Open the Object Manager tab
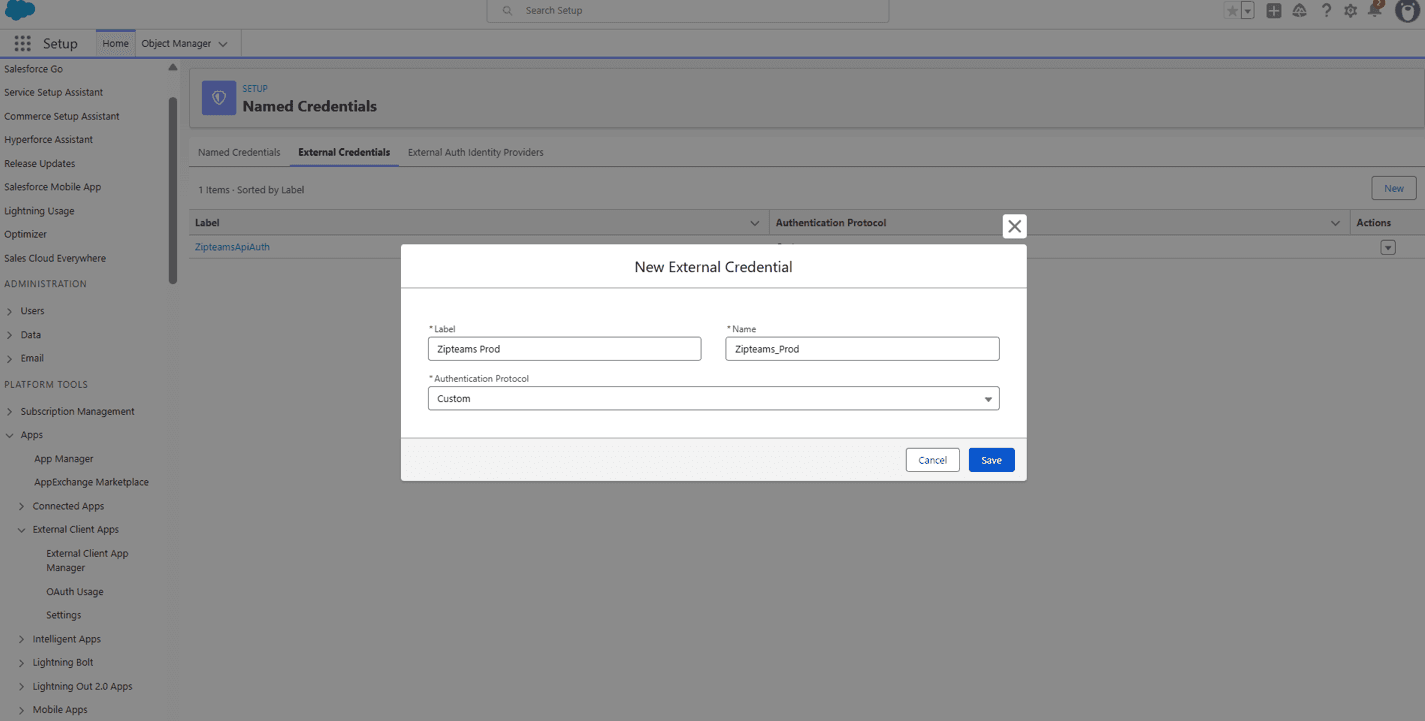This screenshot has height=721, width=1425. pos(176,44)
